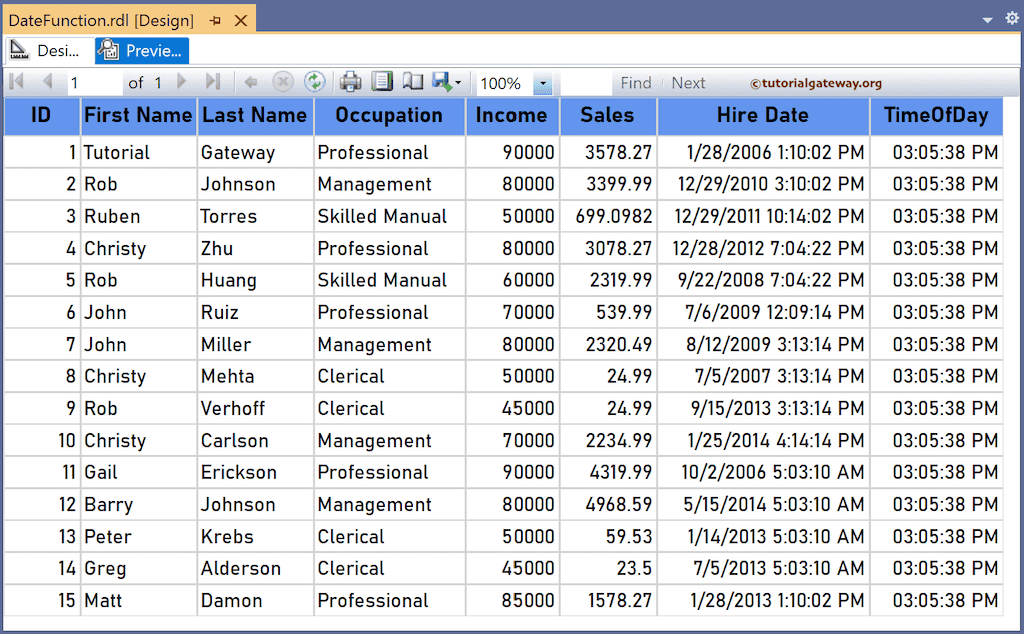Refresh the report preview
This screenshot has height=634, width=1024.
[x=314, y=83]
